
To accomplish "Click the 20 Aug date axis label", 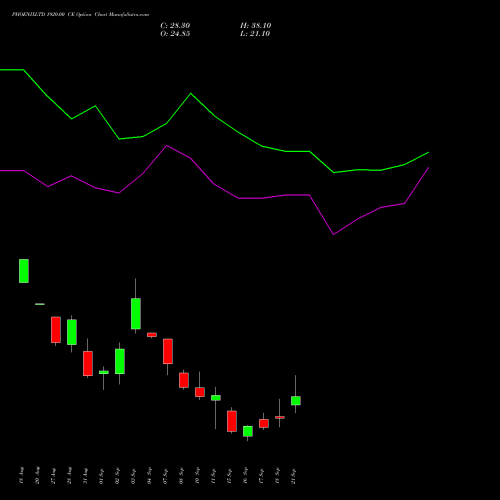I will (x=37, y=475).
